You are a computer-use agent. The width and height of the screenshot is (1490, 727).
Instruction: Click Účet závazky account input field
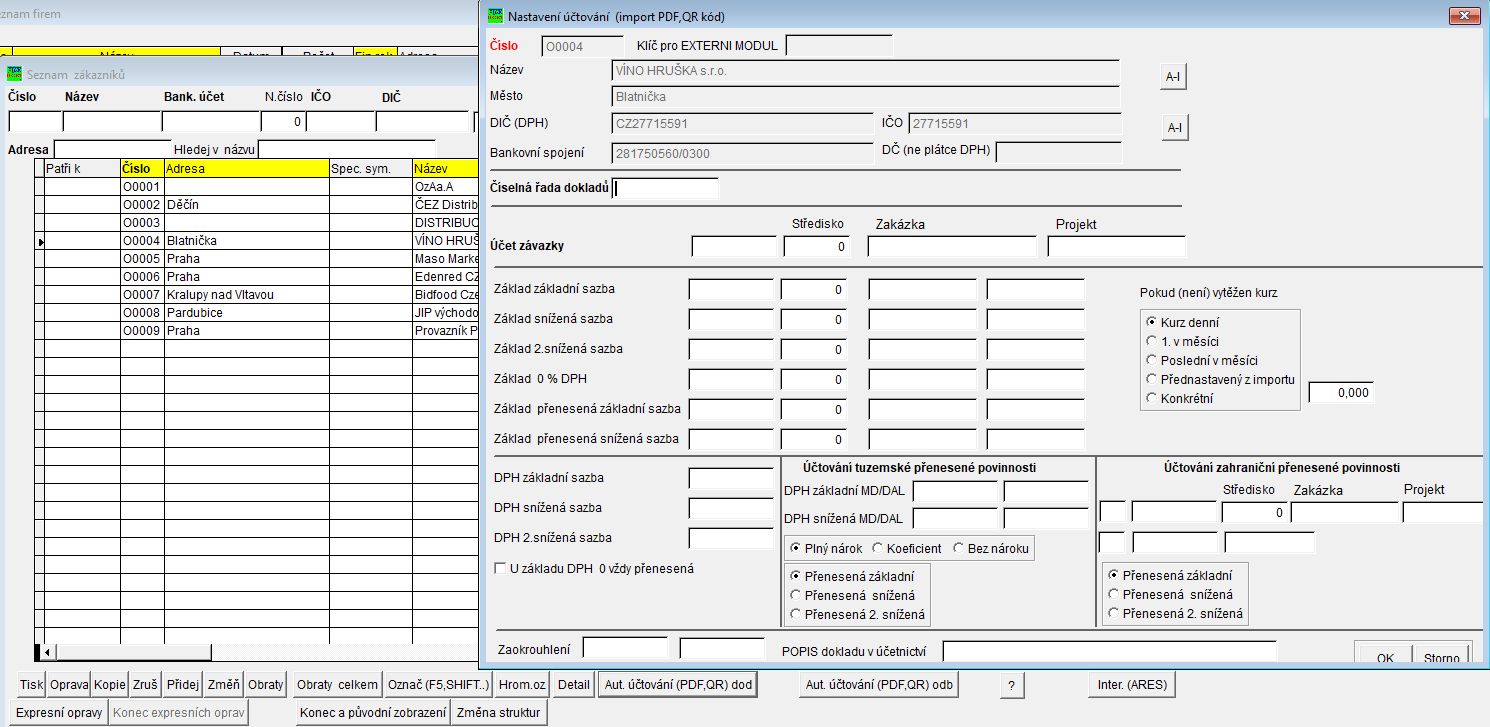734,246
